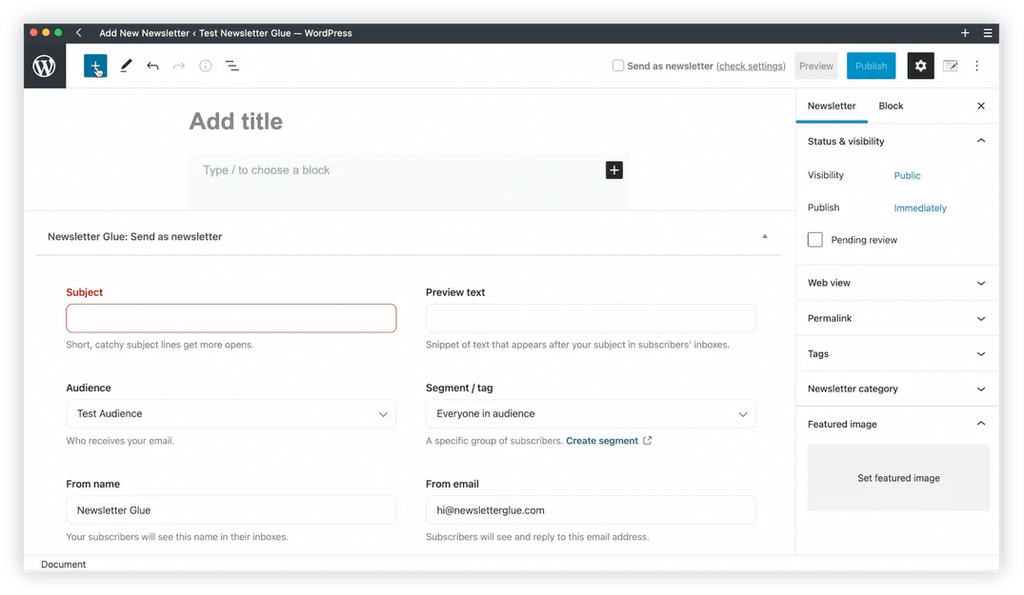Select the pencil Tools icon

[126, 66]
